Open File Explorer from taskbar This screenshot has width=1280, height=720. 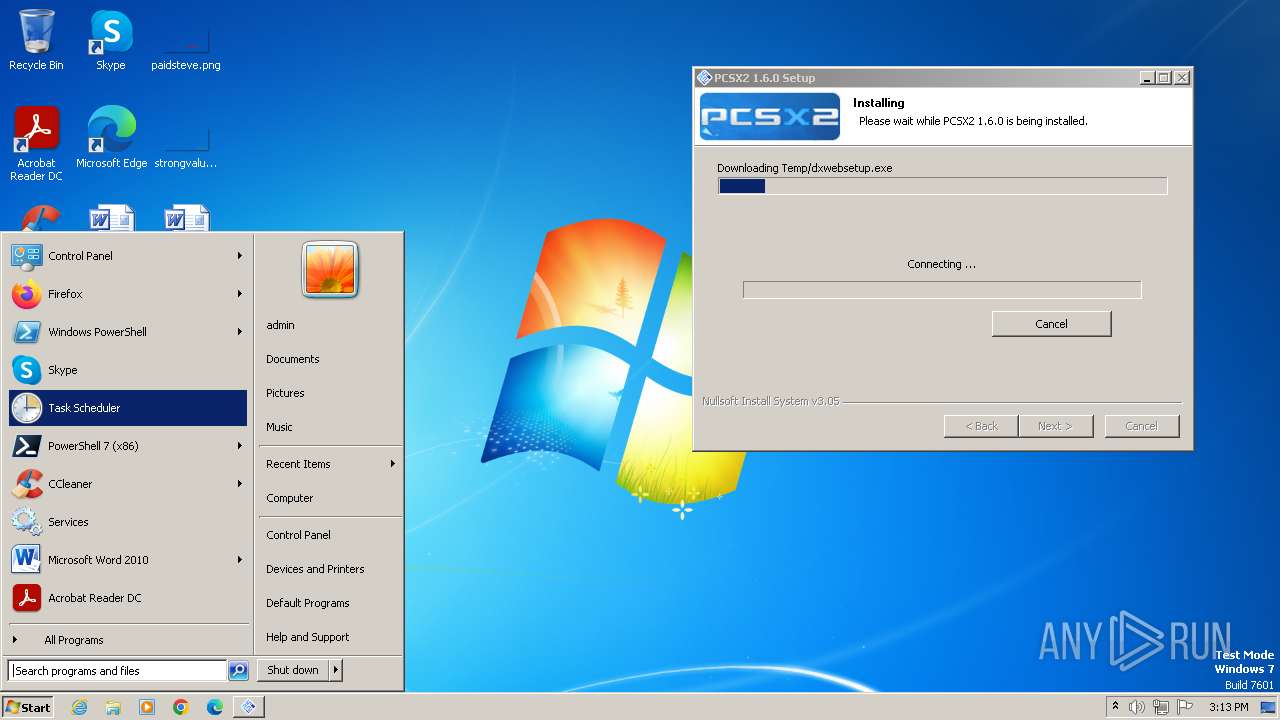click(x=113, y=707)
